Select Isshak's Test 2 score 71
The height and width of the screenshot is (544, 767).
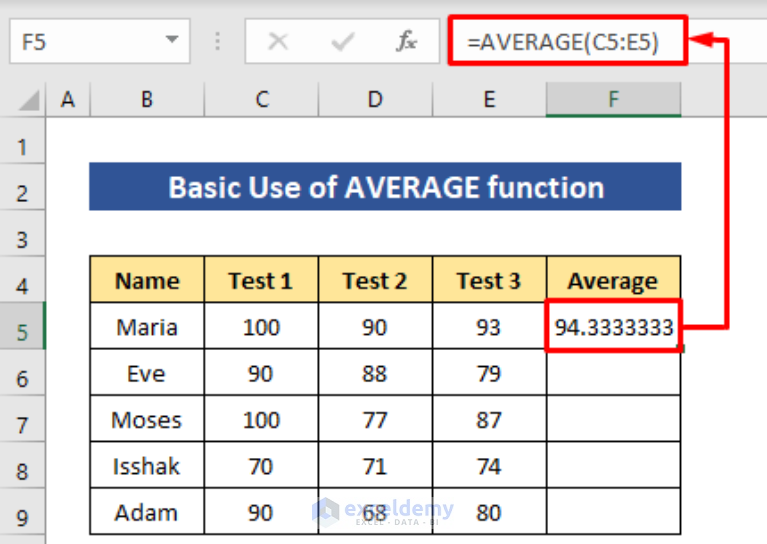tap(375, 465)
